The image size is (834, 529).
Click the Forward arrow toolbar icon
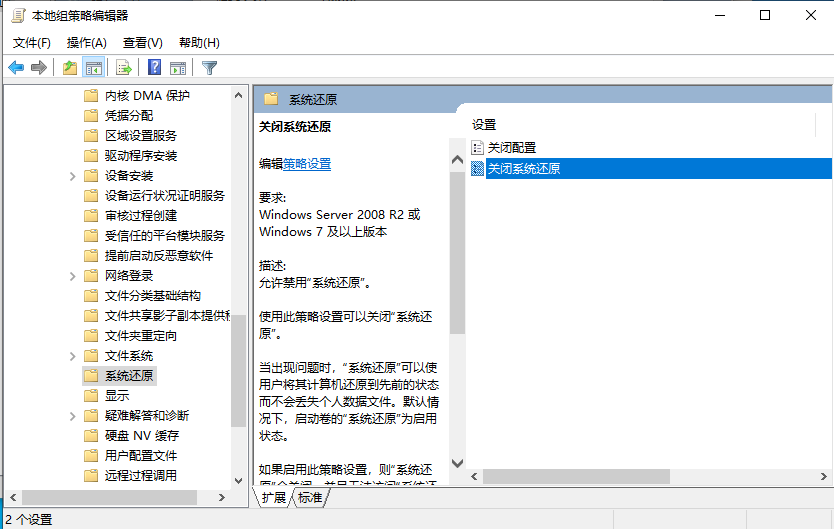[39, 68]
